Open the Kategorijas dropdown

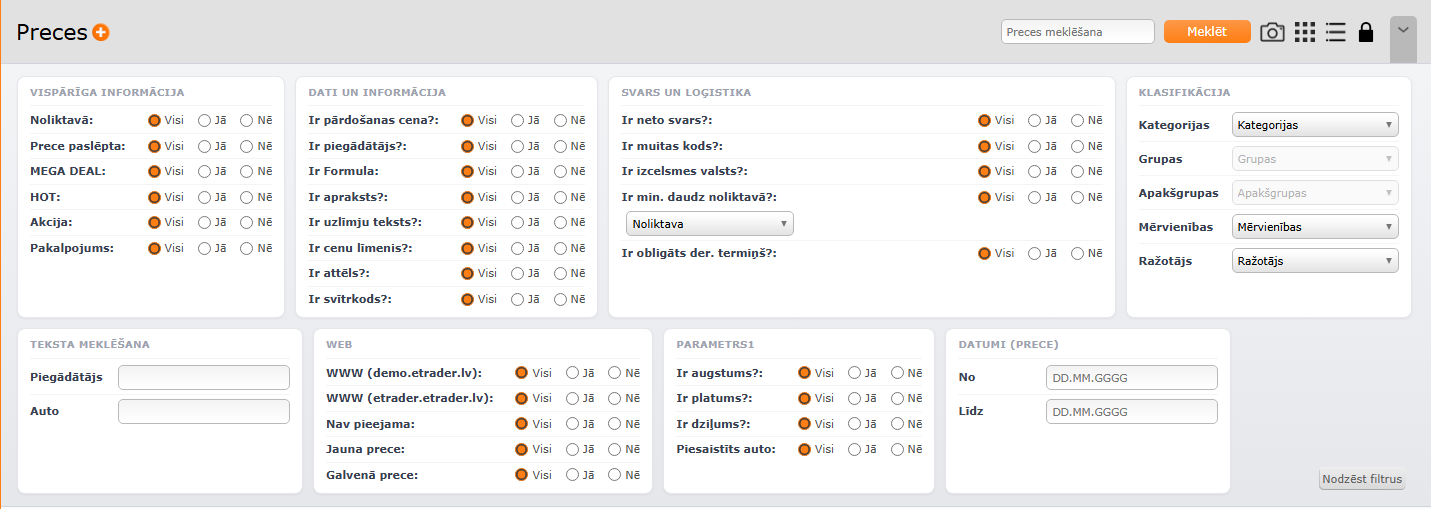[x=1315, y=125]
